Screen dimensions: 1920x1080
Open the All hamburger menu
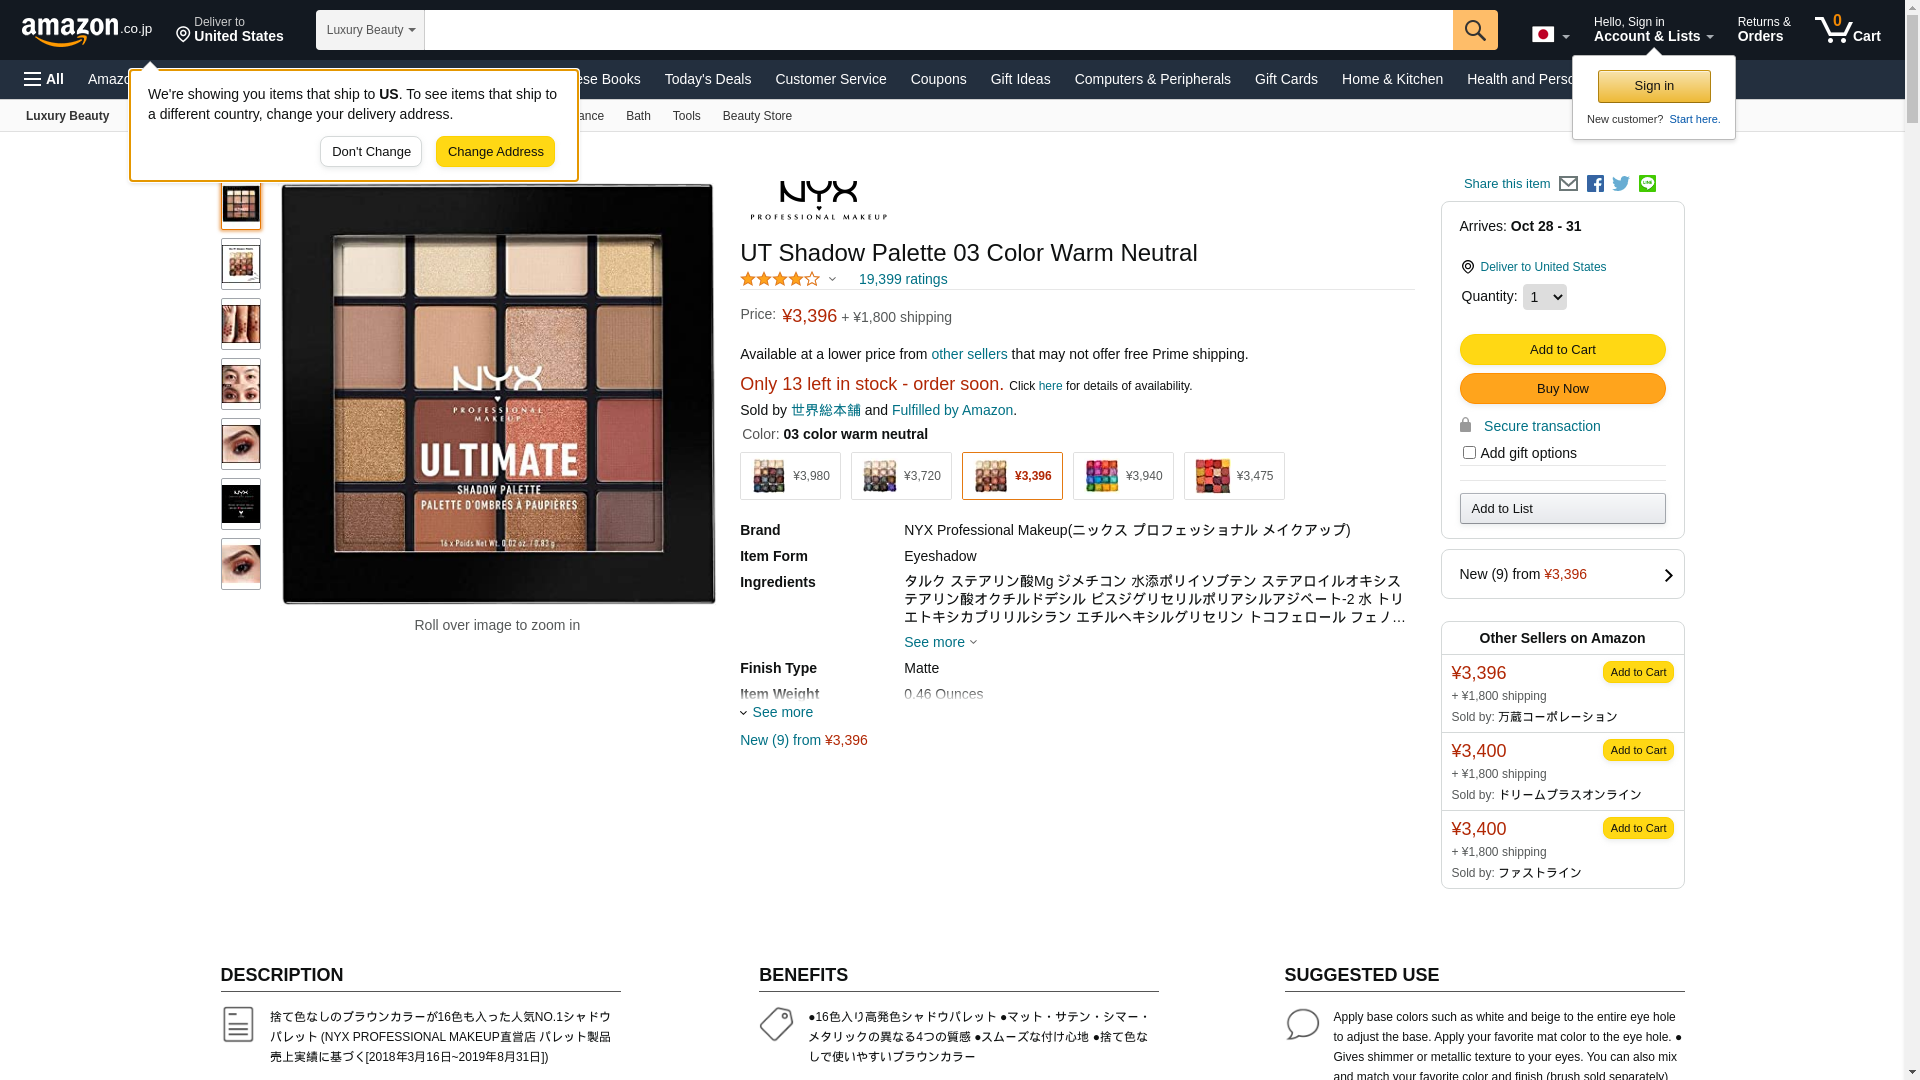click(44, 79)
